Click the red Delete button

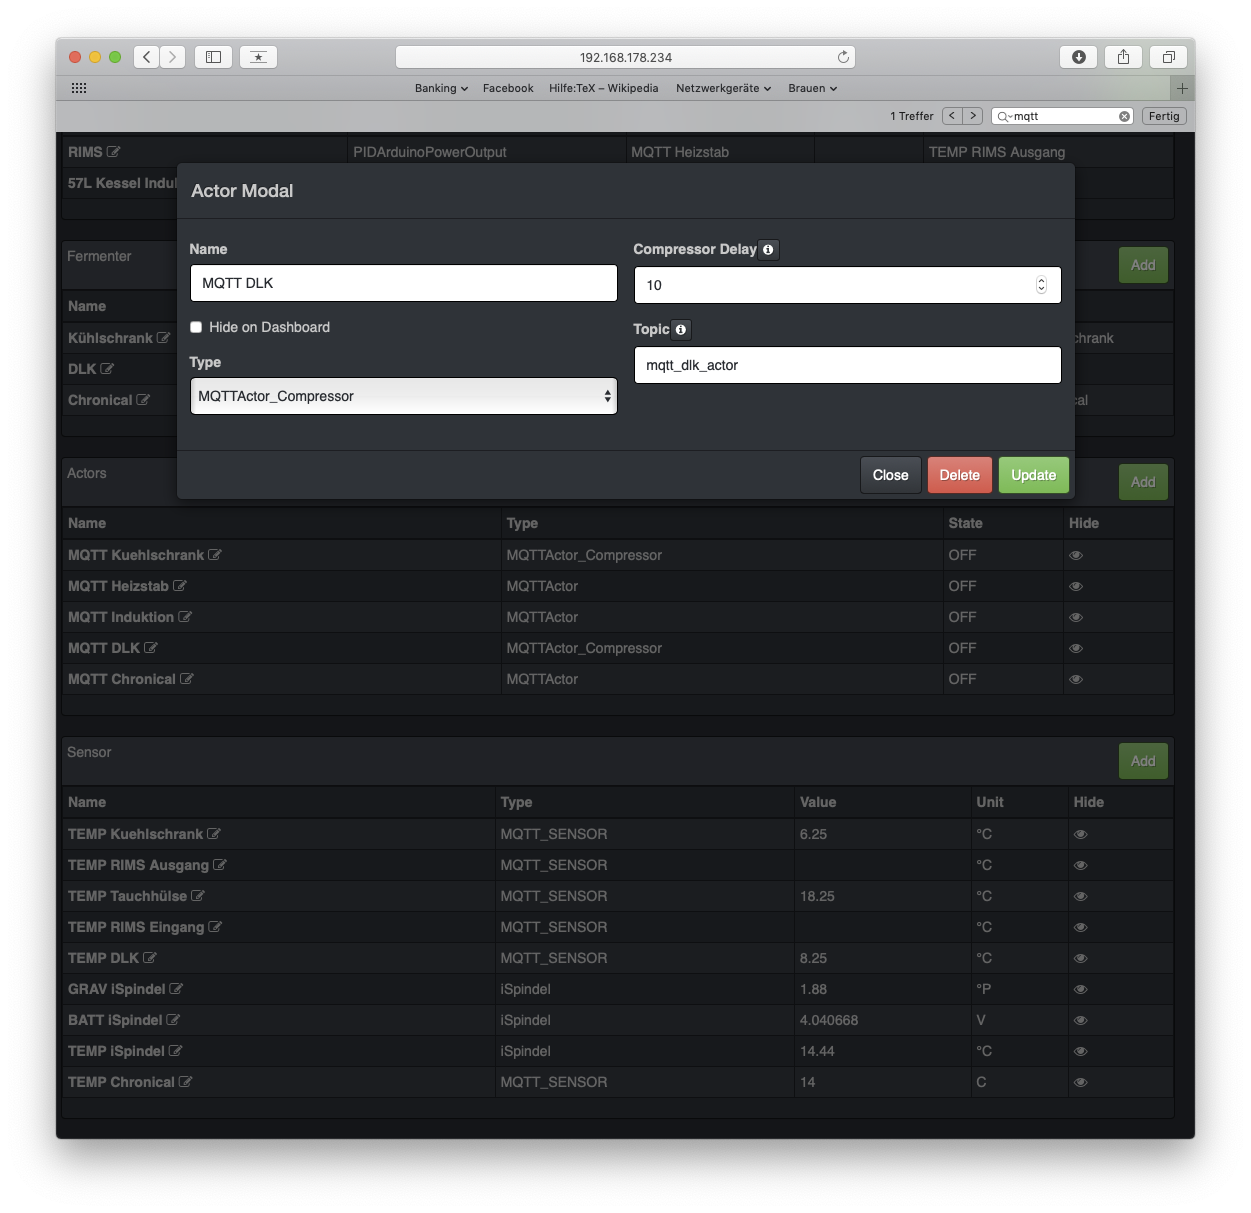[x=959, y=475]
